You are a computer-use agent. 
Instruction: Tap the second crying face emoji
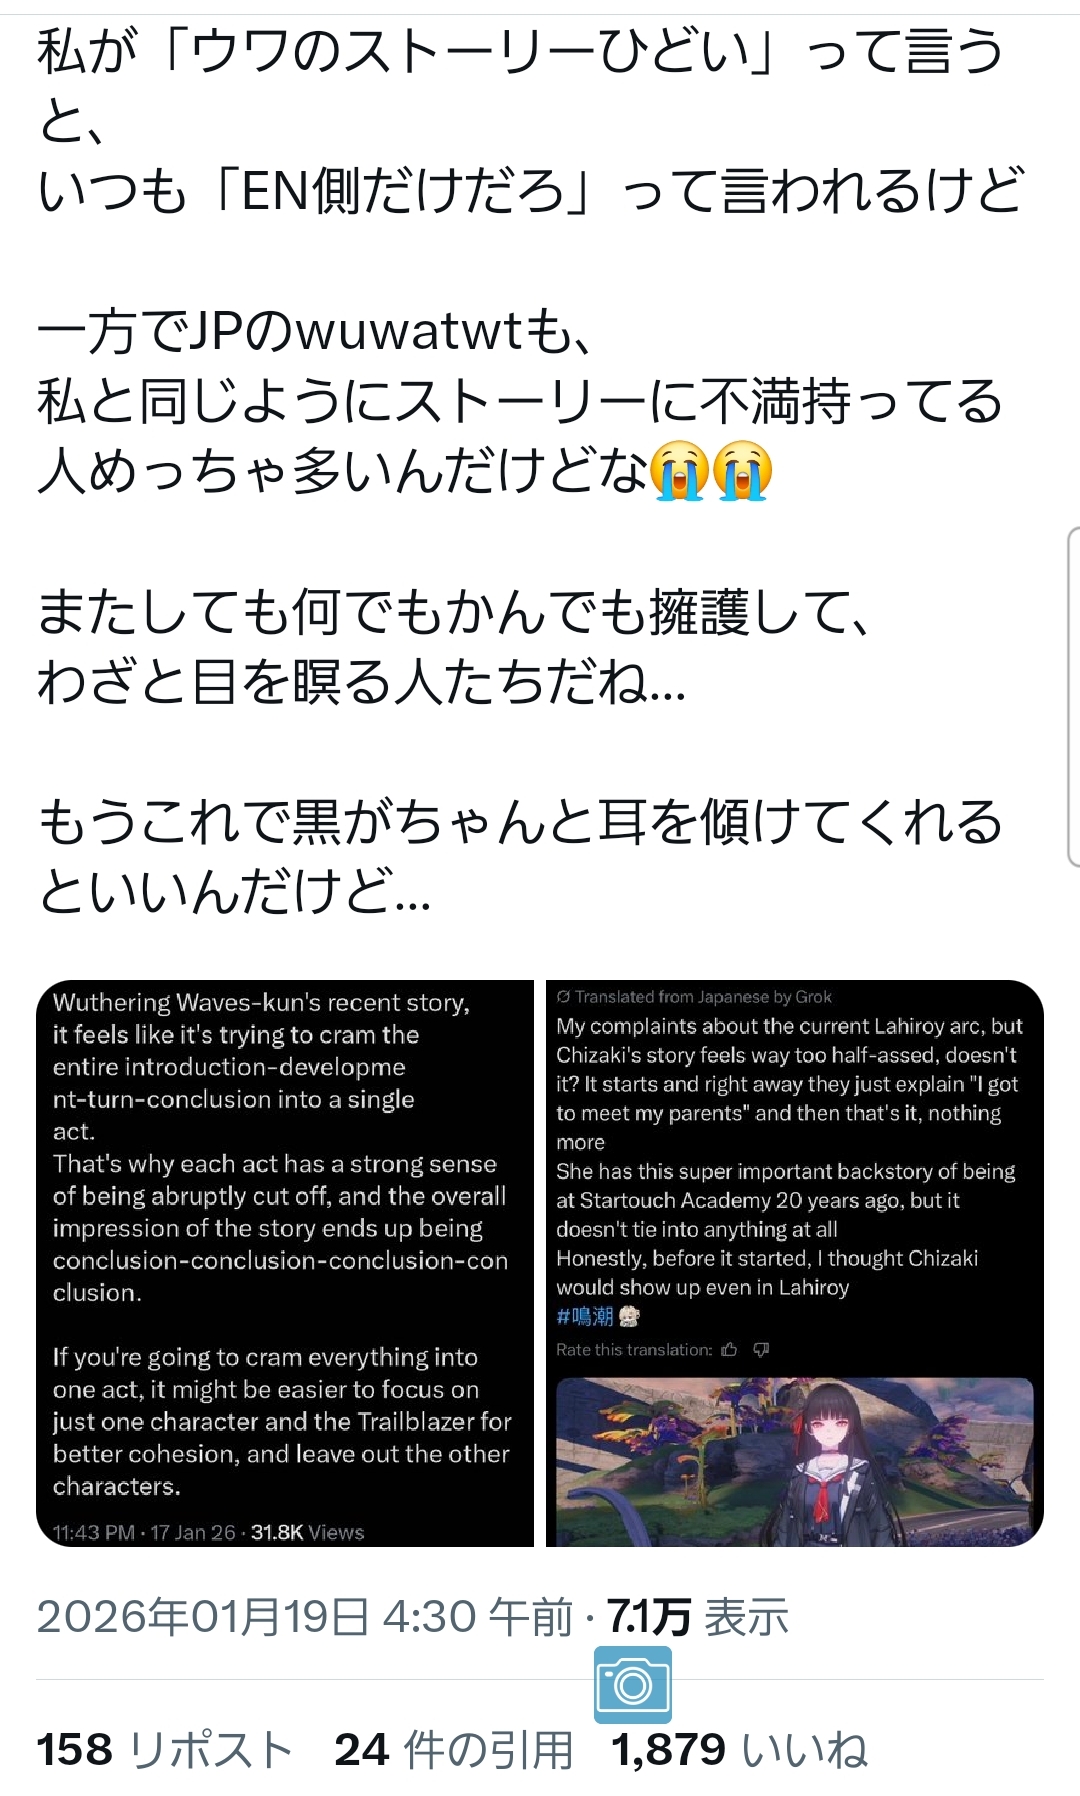(742, 470)
